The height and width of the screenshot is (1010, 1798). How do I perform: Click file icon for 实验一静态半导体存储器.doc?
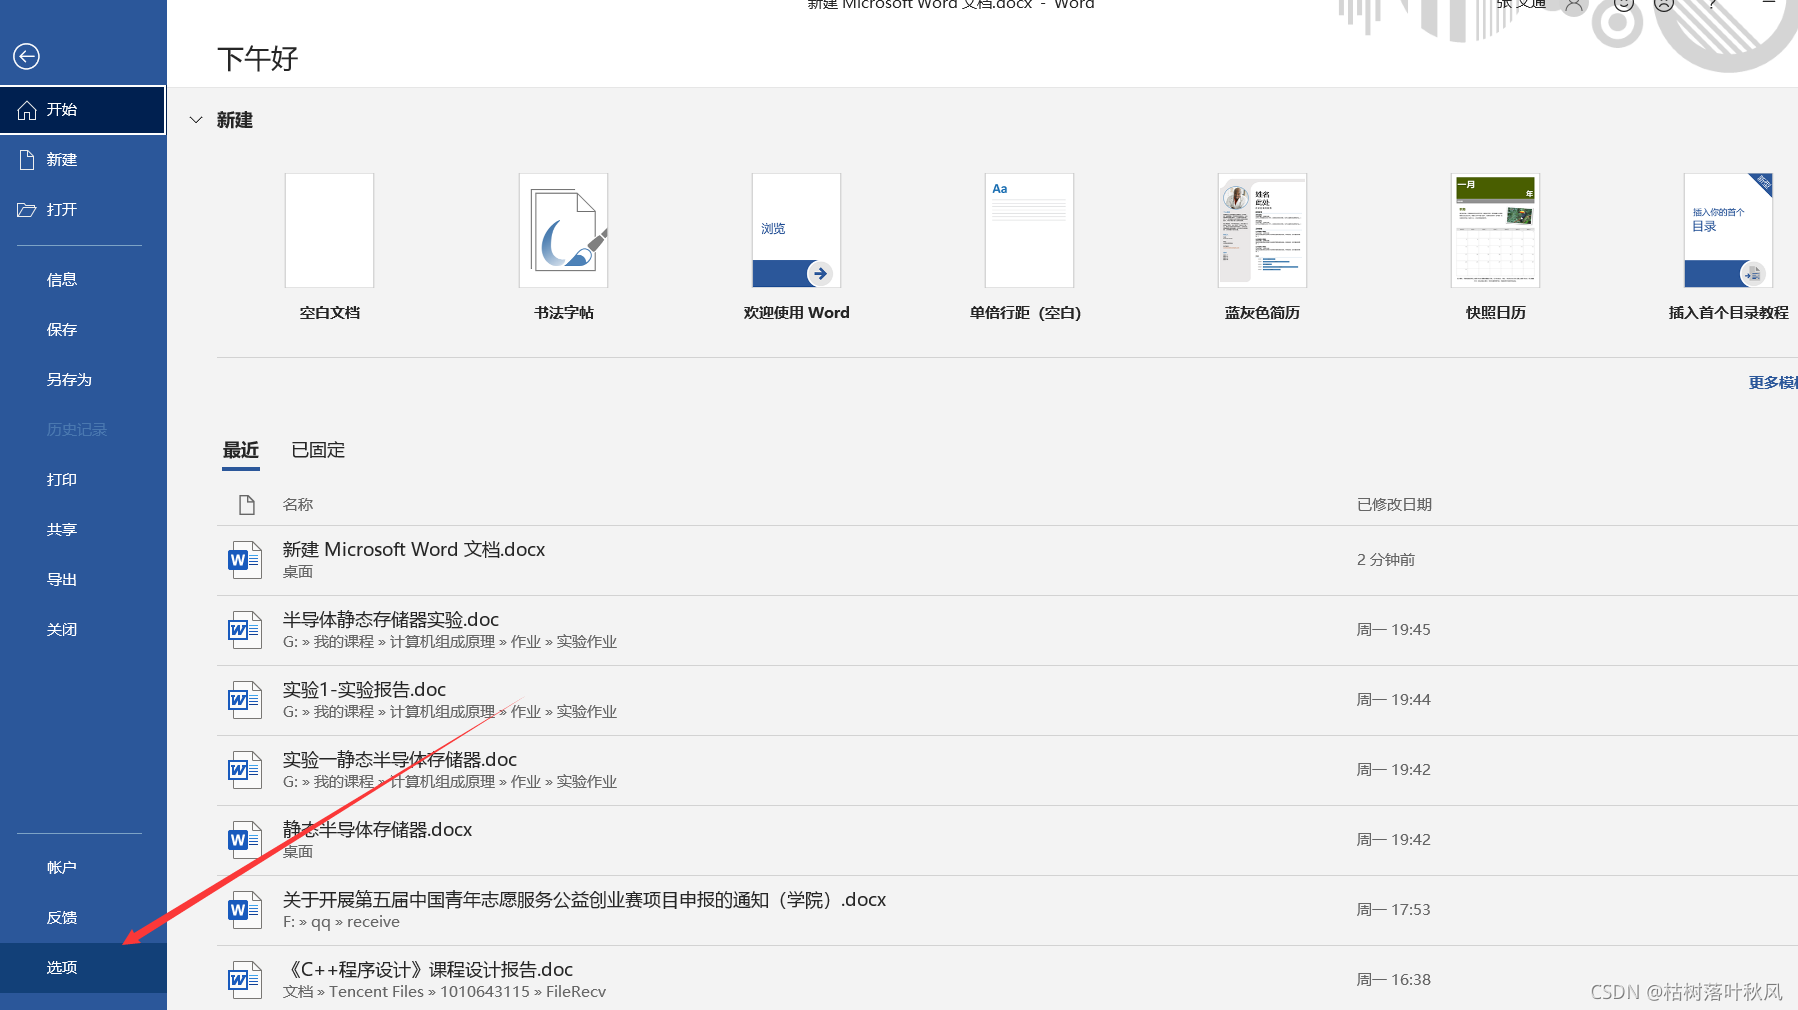tap(245, 770)
